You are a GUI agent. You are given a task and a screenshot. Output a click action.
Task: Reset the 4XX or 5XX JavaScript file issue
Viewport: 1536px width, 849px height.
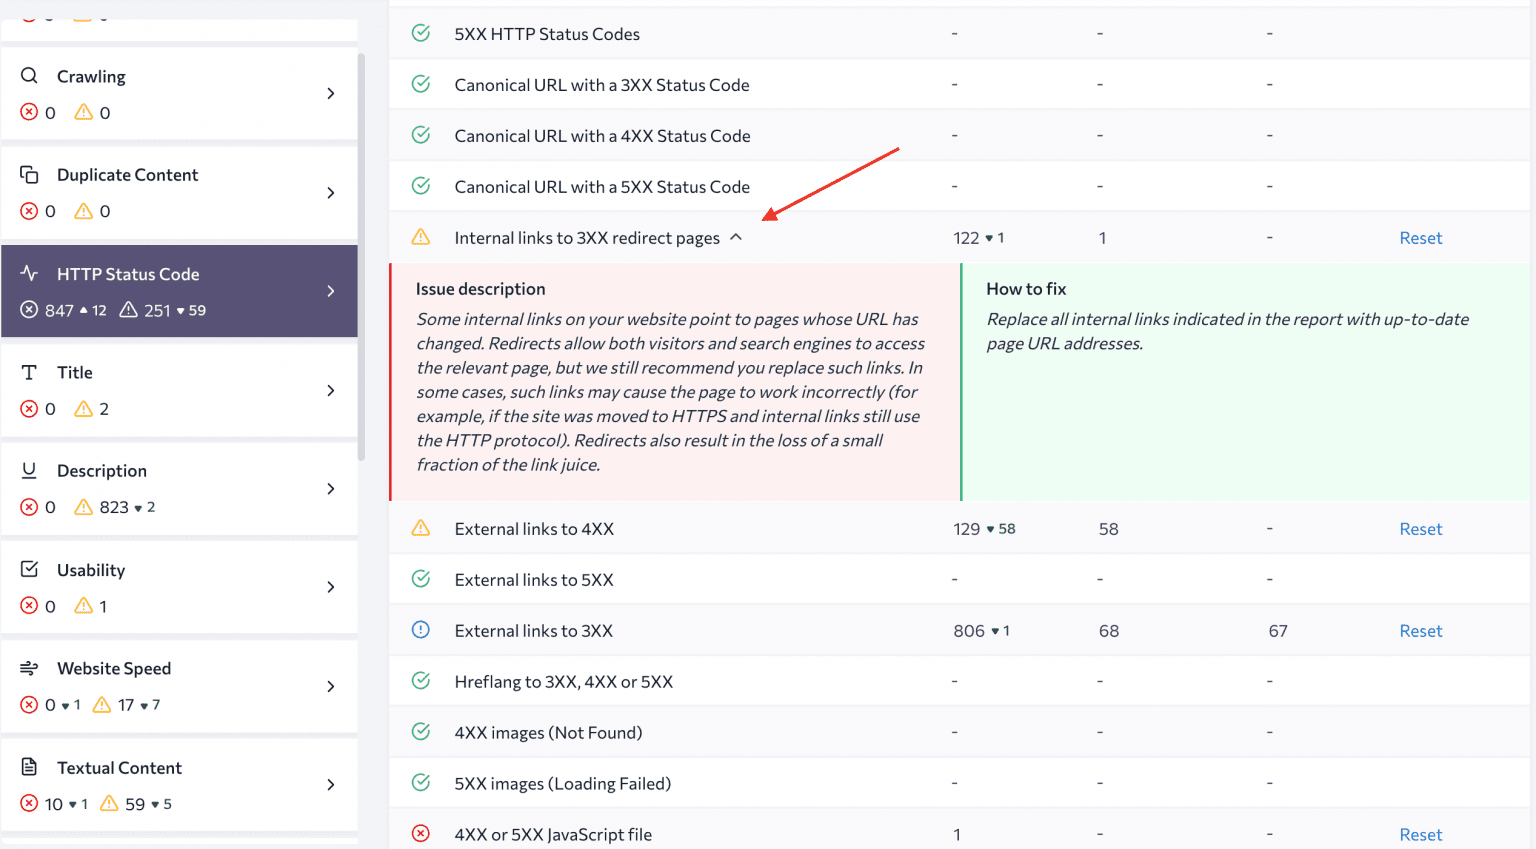click(x=1421, y=833)
